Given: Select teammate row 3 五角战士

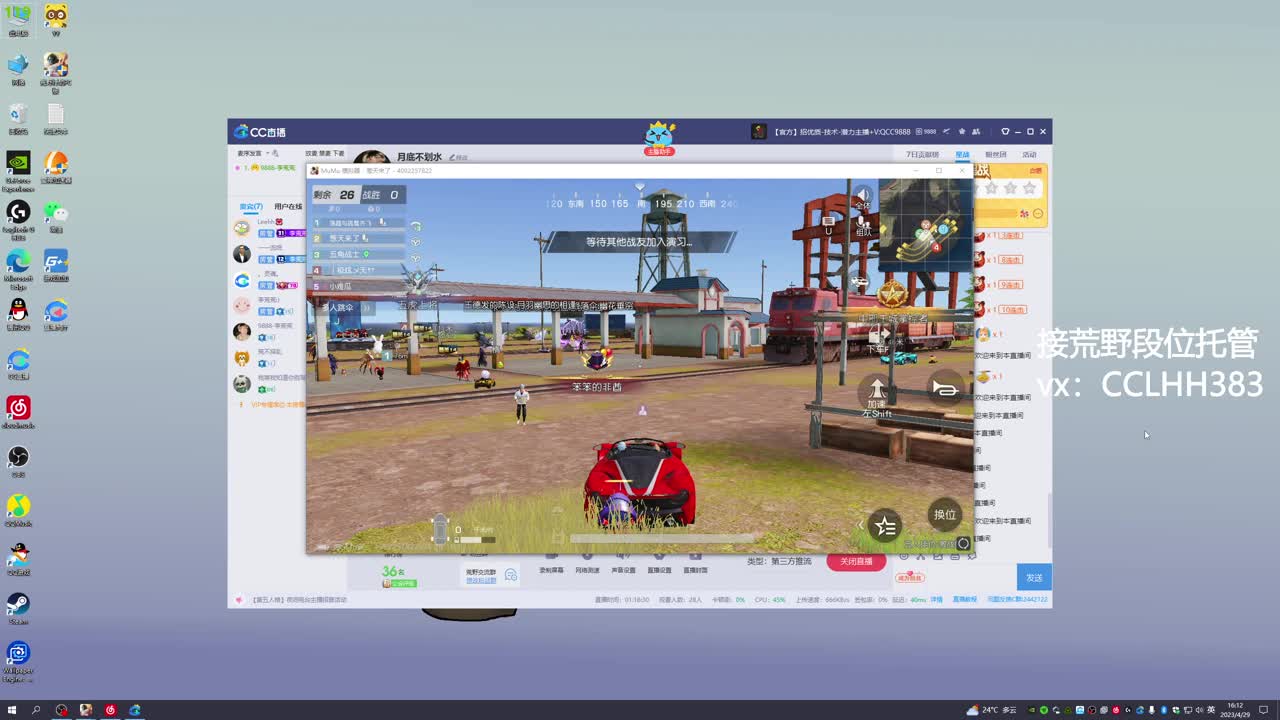Looking at the screenshot, I should 359,255.
